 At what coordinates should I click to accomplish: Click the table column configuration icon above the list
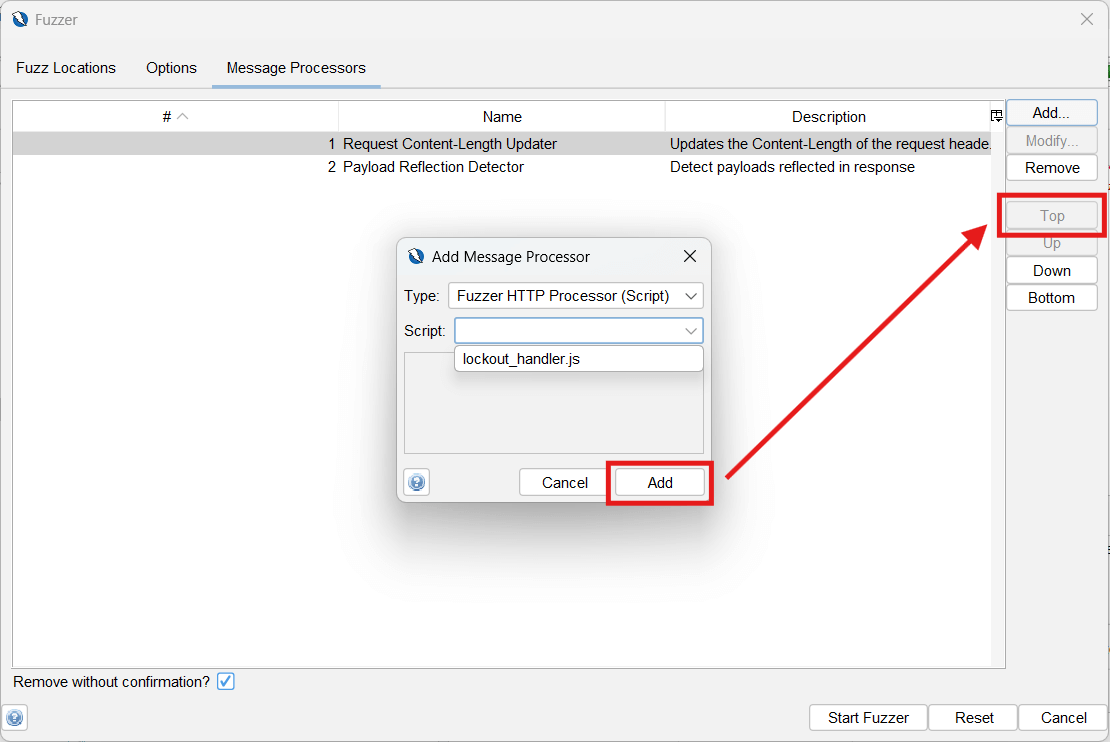point(996,115)
